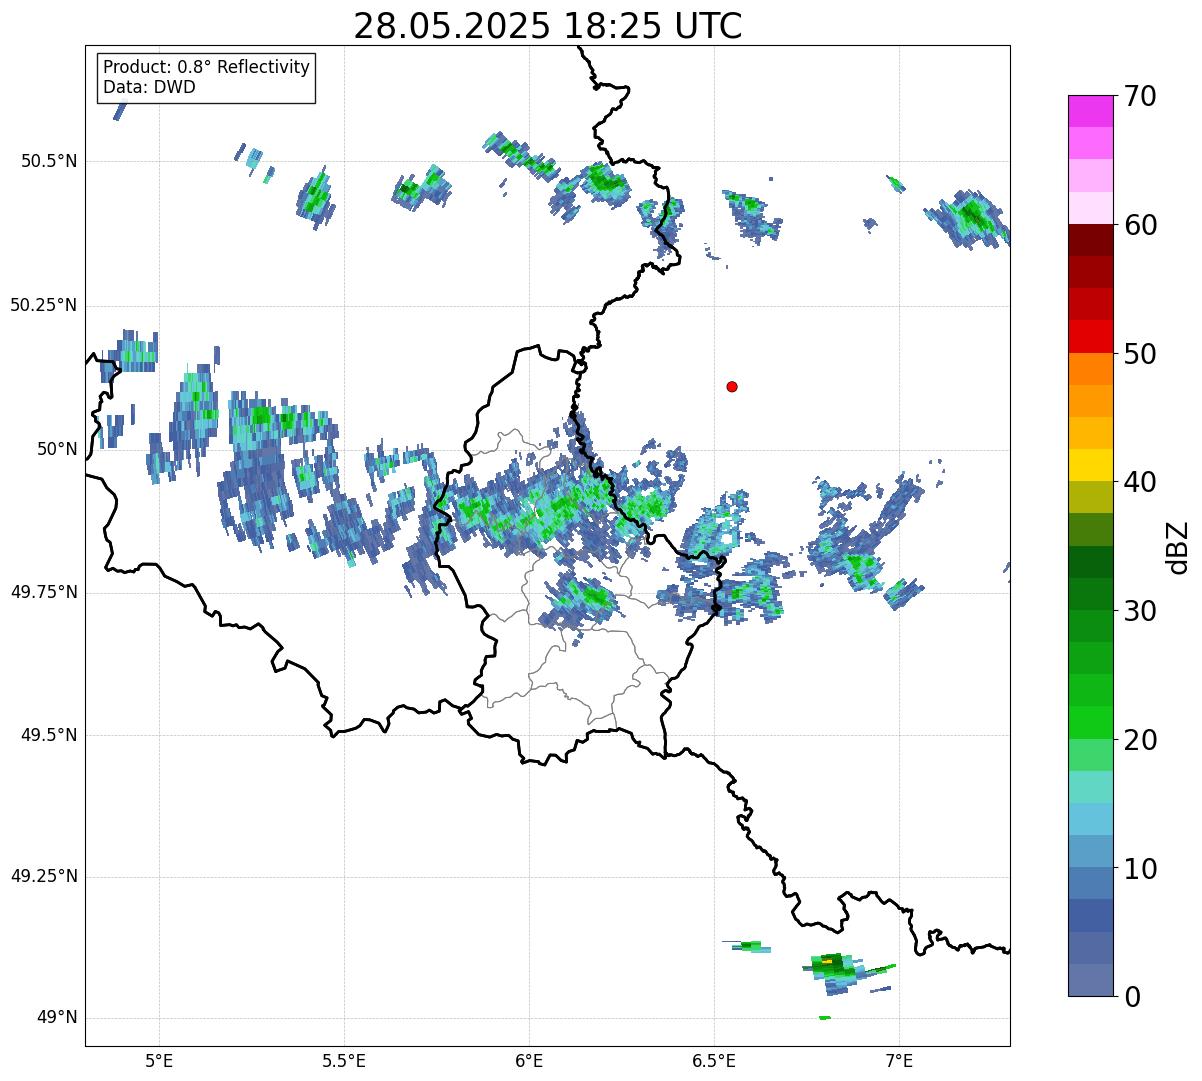Click the plot title '28.05.2025 18:25 UTC'
Image resolution: width=1202 pixels, height=1081 pixels.
548,26
